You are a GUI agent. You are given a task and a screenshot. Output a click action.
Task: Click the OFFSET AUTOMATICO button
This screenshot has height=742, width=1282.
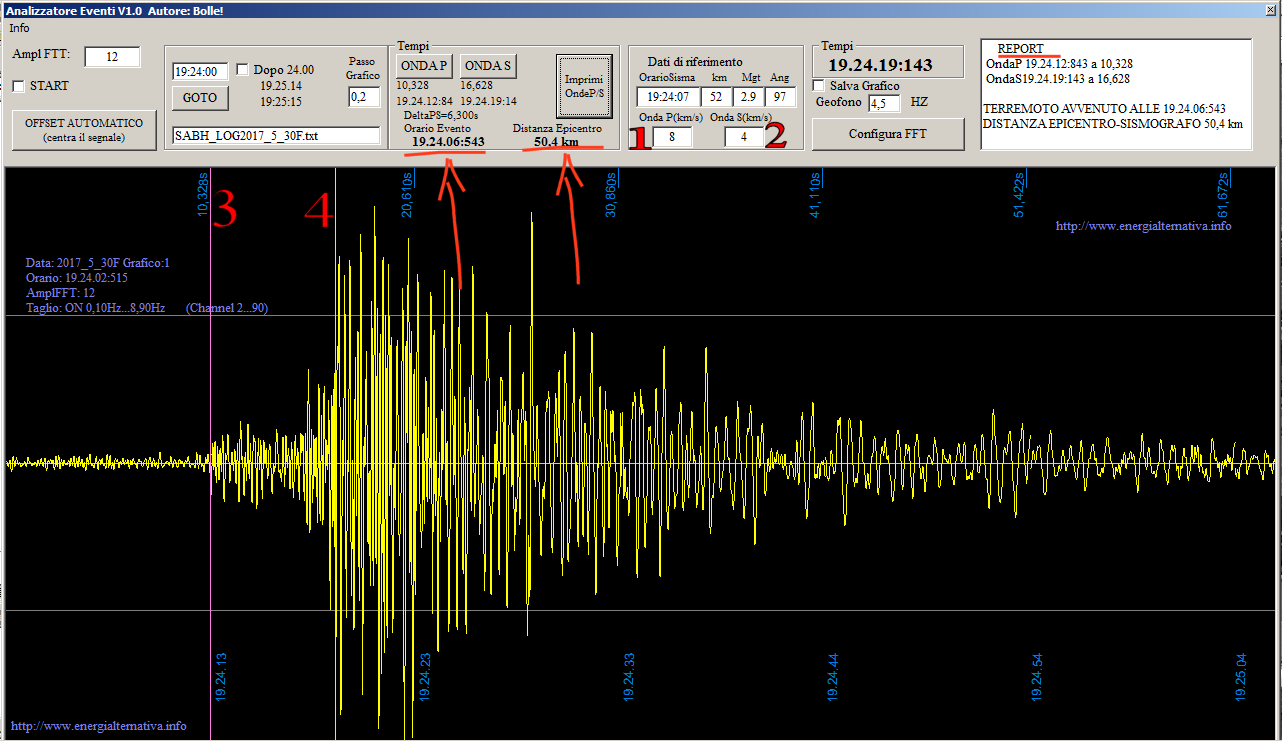(84, 130)
